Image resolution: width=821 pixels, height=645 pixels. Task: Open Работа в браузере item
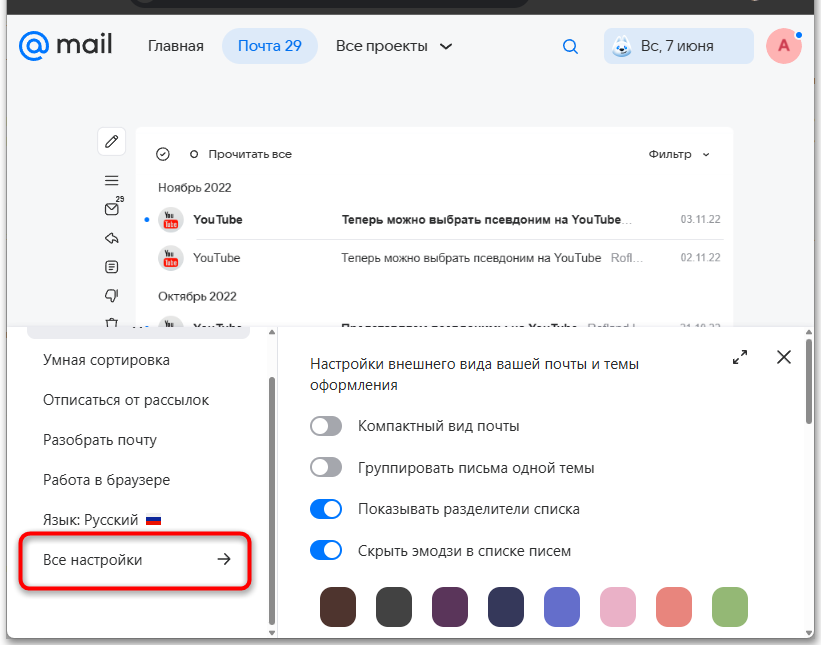coord(106,480)
